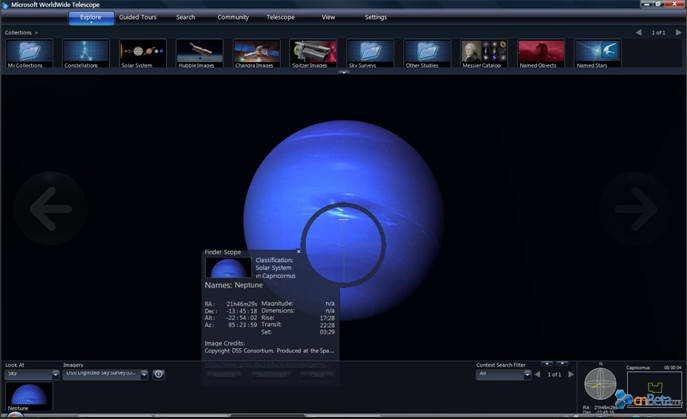Open the Hubble Images collection
The image size is (687, 419).
coord(199,53)
